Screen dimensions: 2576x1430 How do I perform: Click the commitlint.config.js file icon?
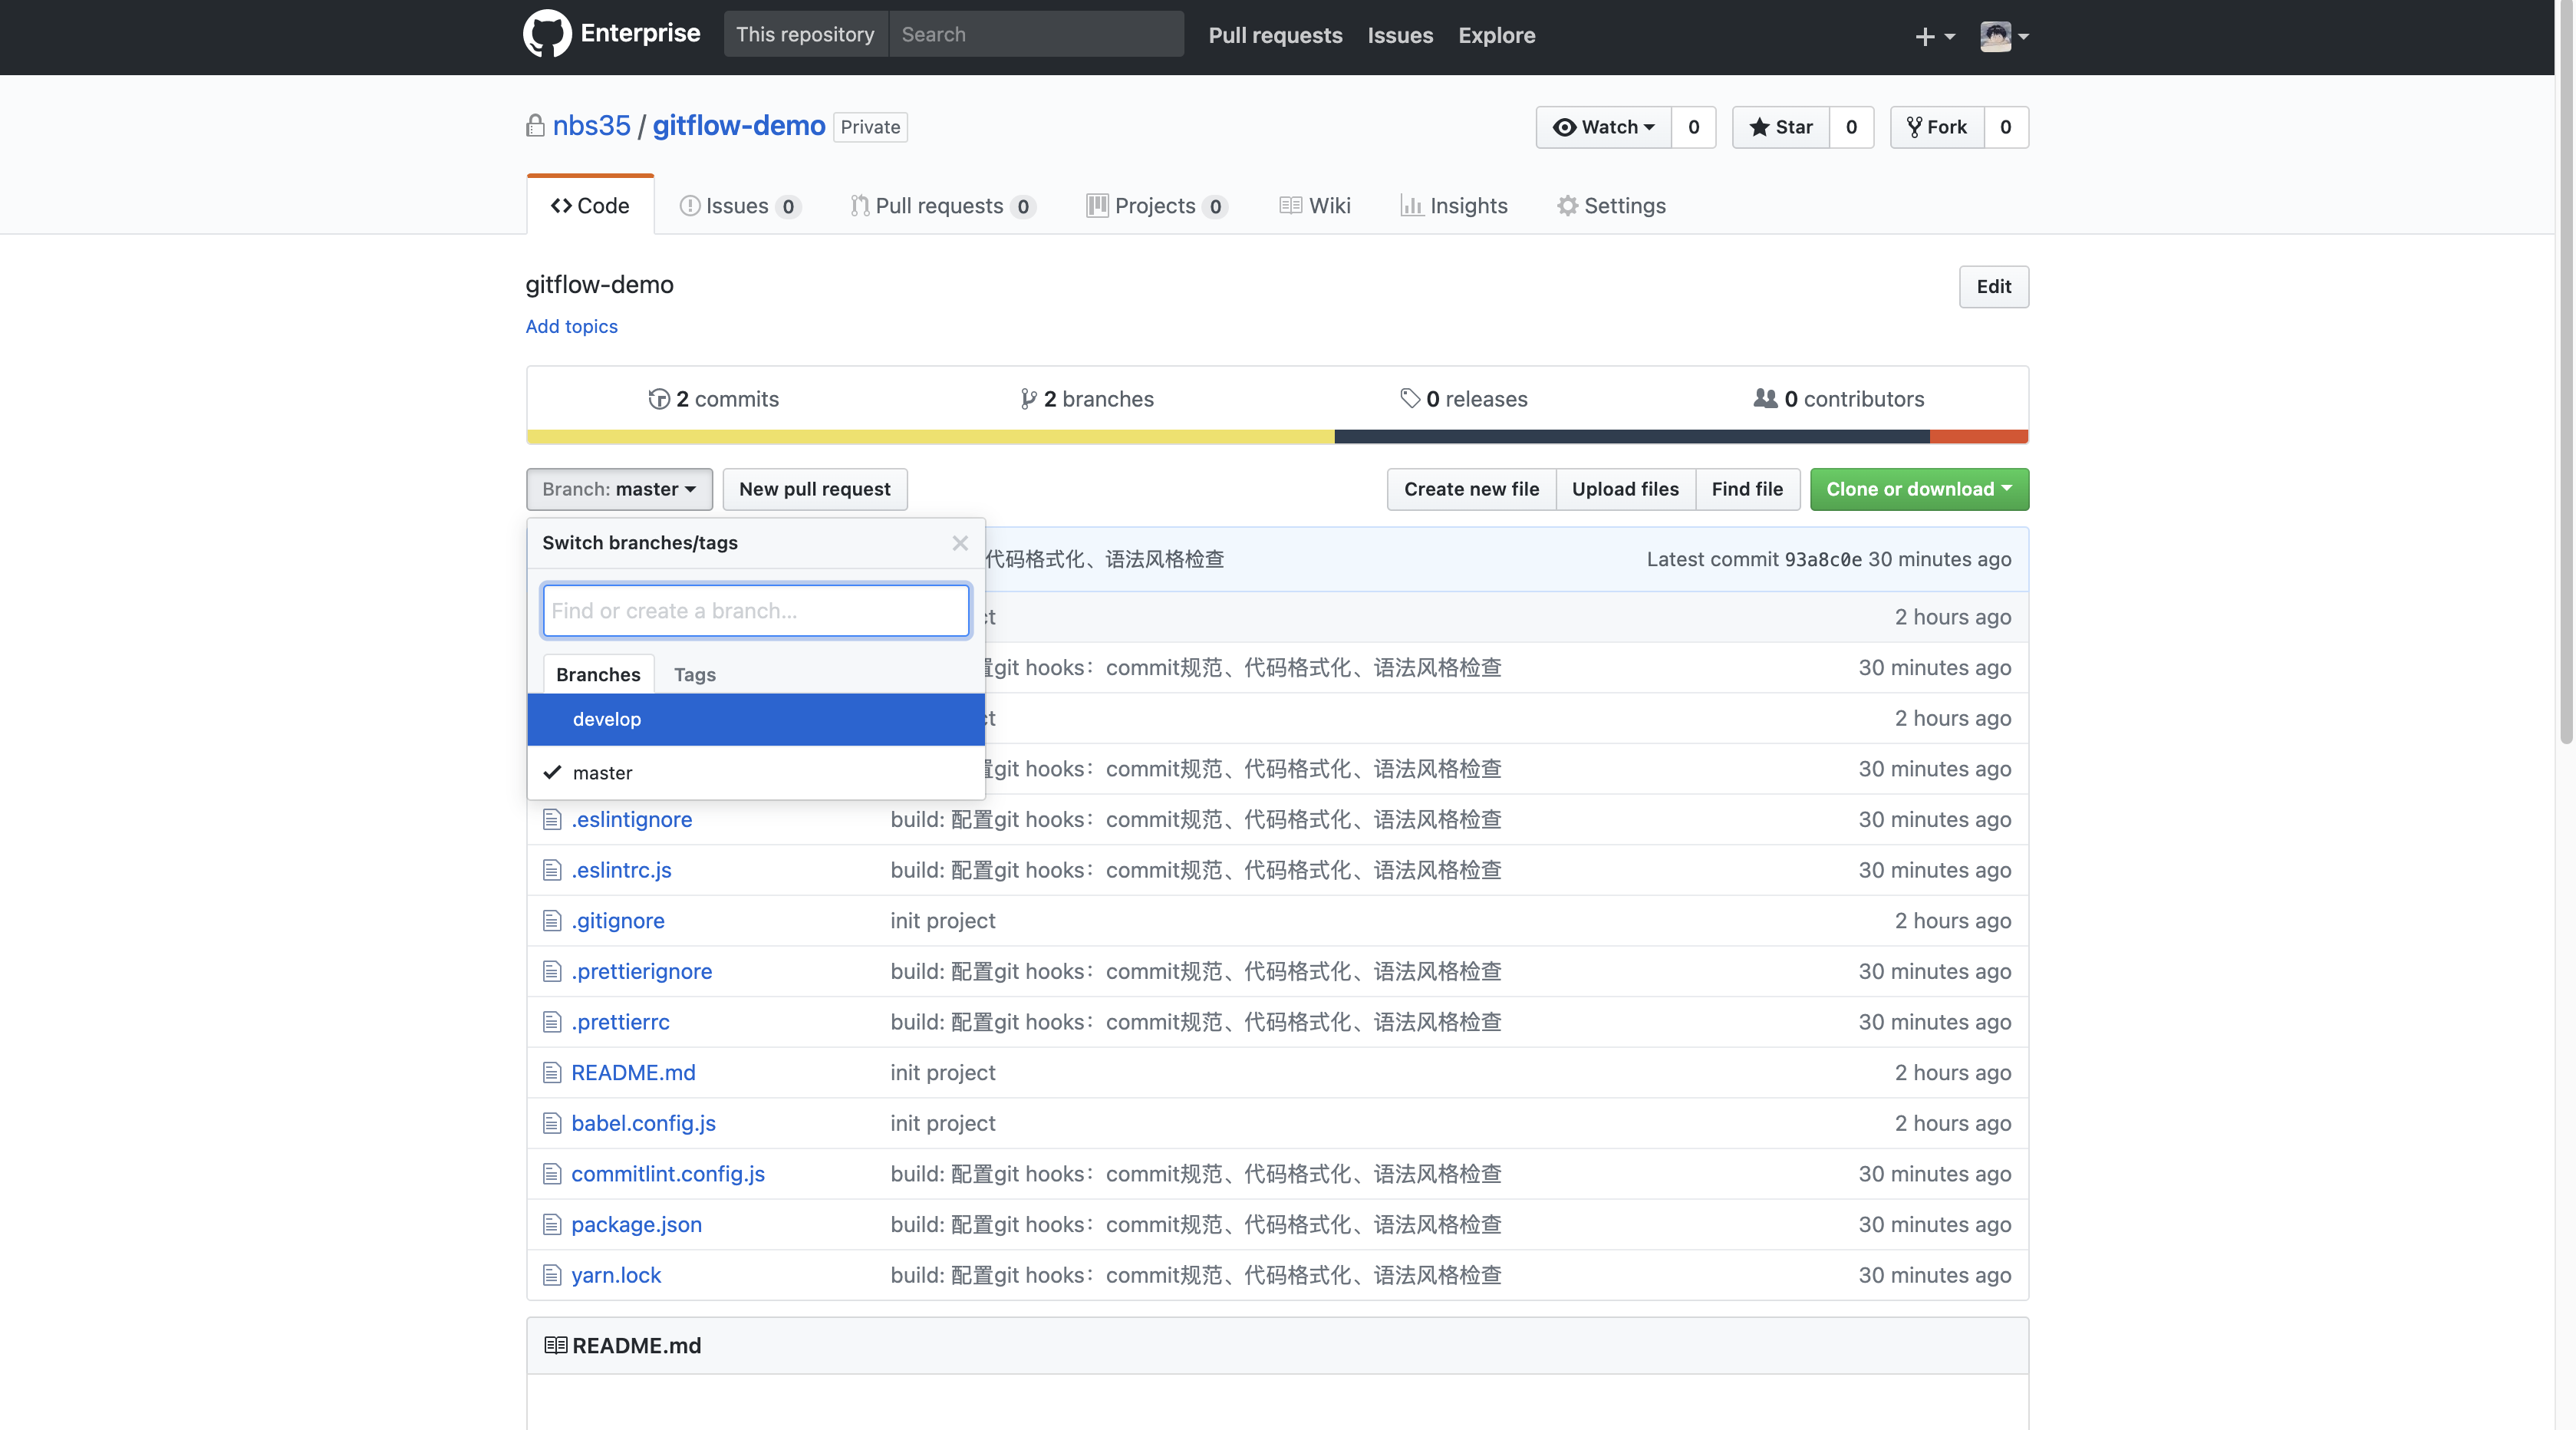552,1174
